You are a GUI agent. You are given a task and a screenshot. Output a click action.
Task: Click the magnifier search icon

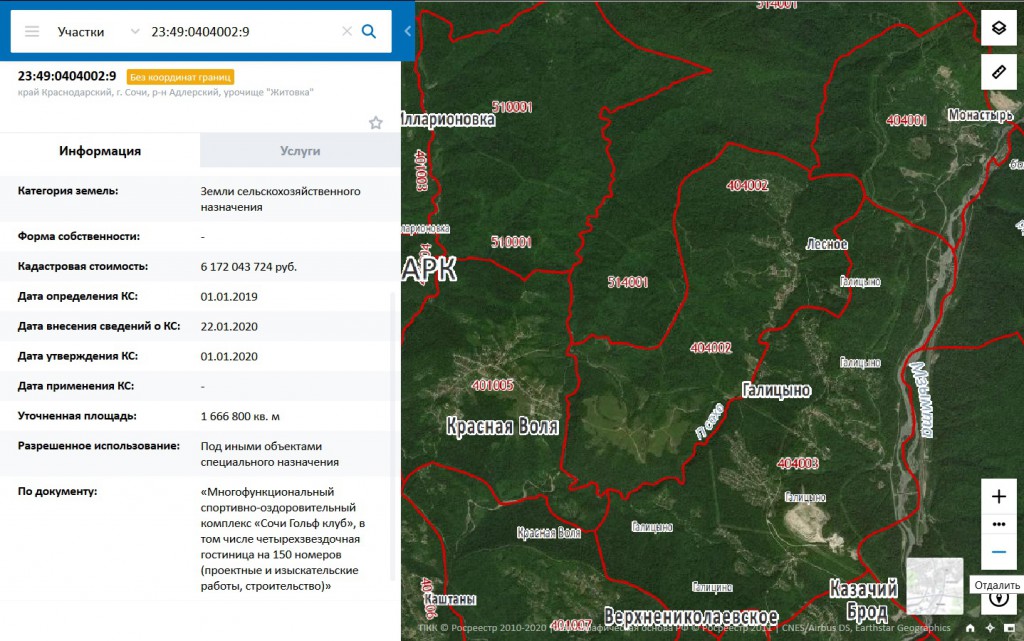coord(369,31)
